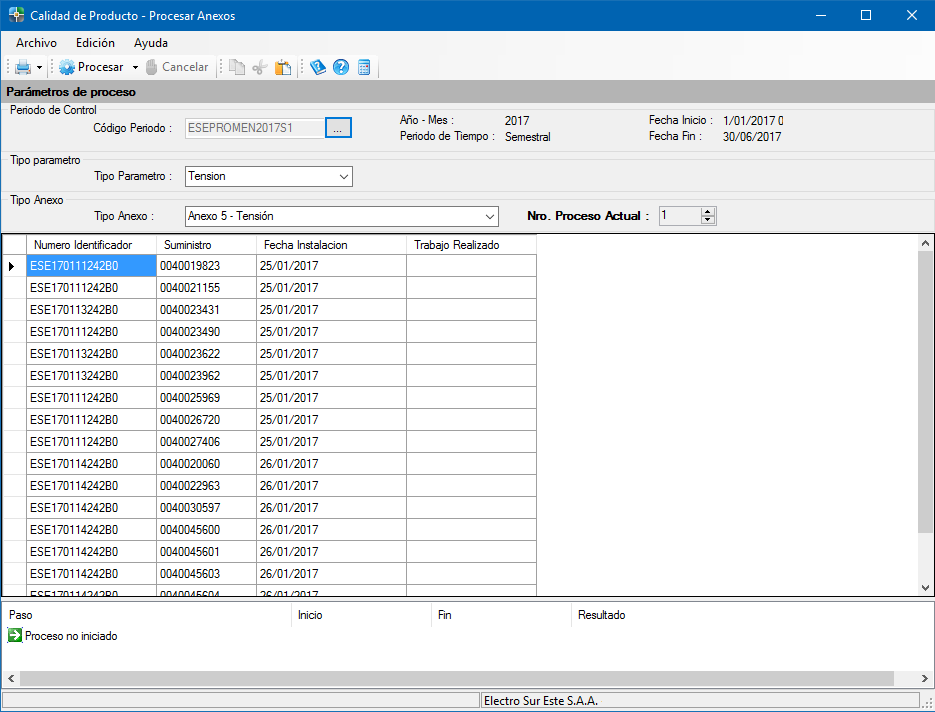935x712 pixels.
Task: Click the copy icon in toolbar
Action: click(237, 67)
